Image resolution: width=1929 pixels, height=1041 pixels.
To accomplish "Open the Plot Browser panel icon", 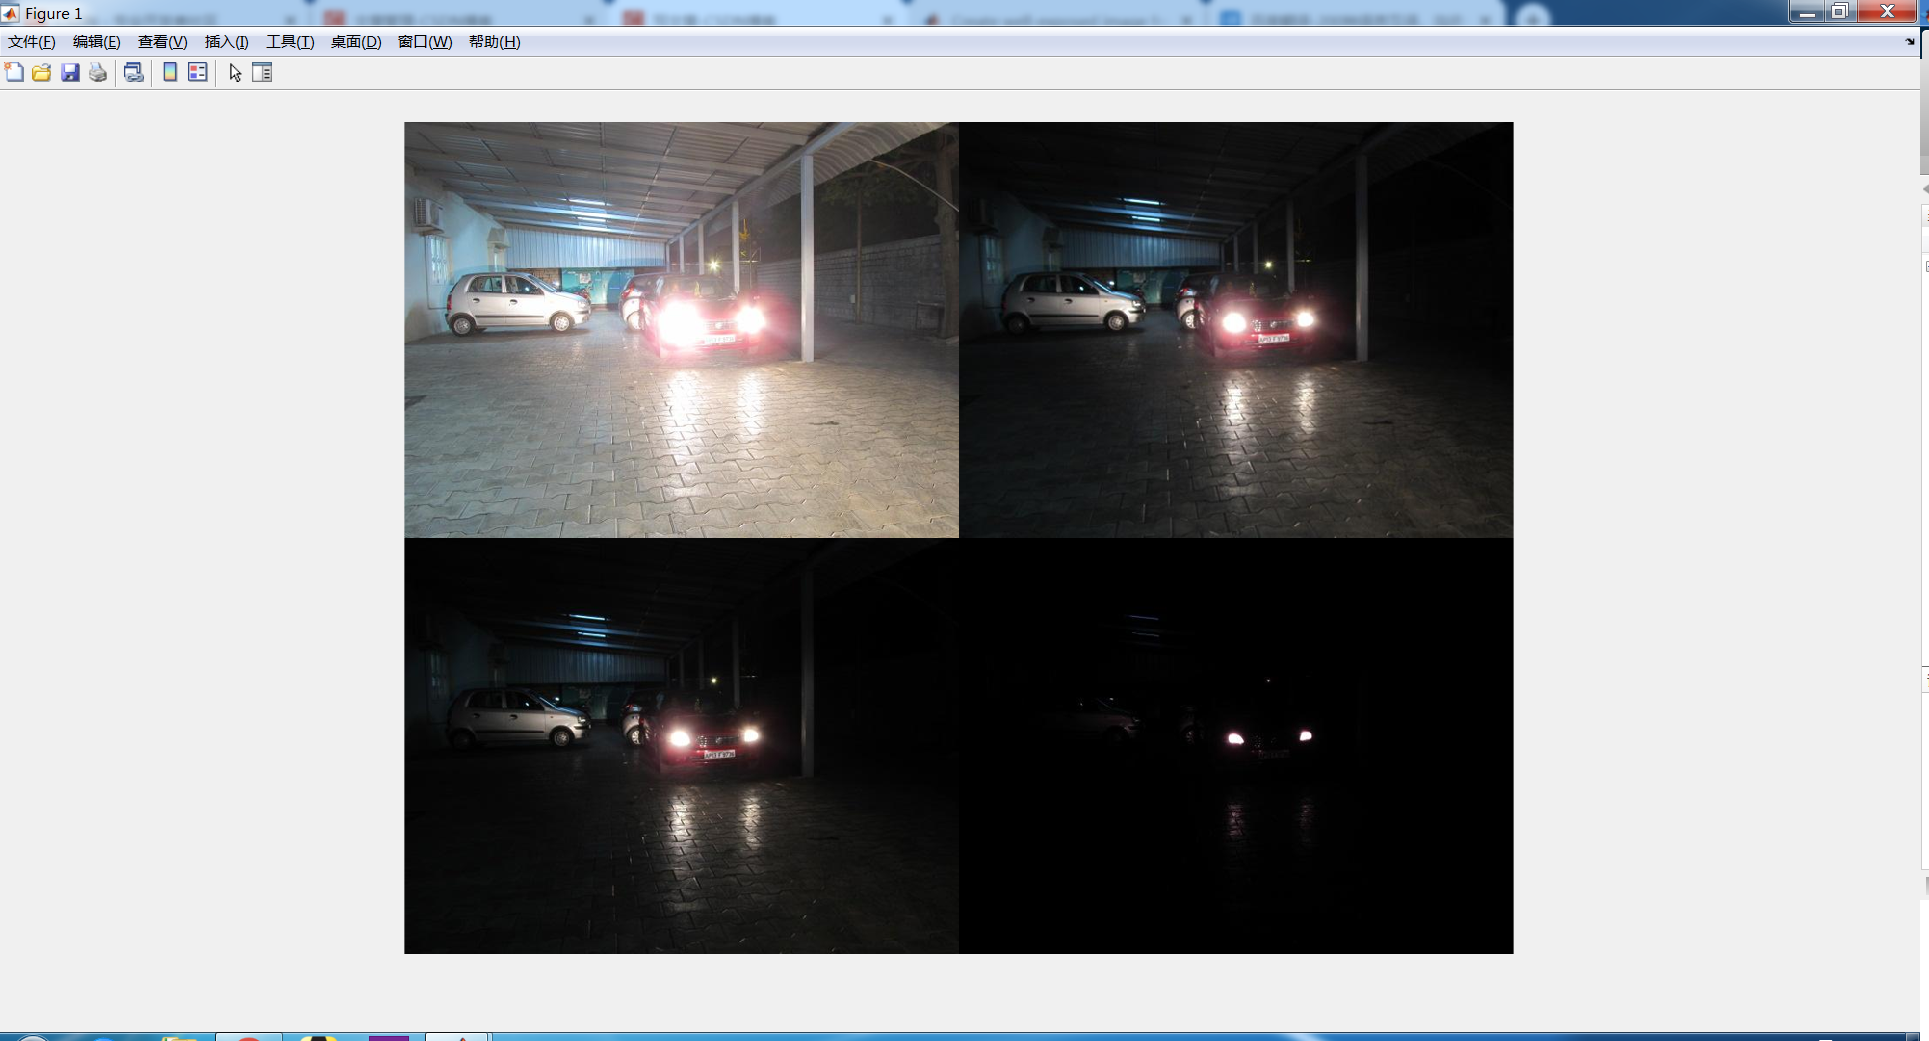I will point(262,72).
